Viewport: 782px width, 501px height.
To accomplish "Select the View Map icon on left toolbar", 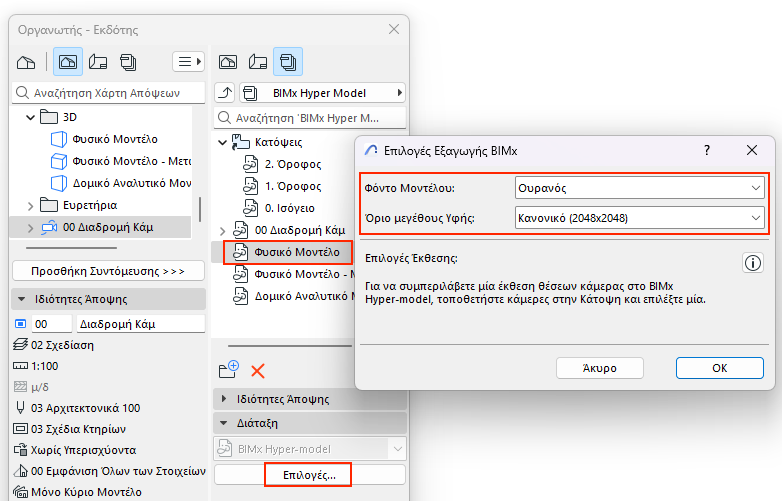I will click(x=68, y=62).
